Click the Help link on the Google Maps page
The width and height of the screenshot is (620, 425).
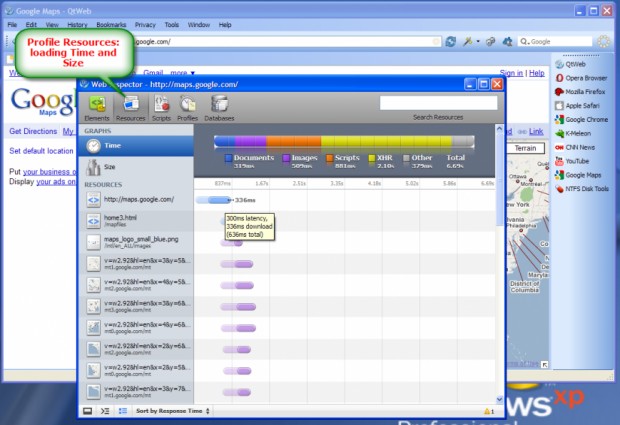[537, 73]
